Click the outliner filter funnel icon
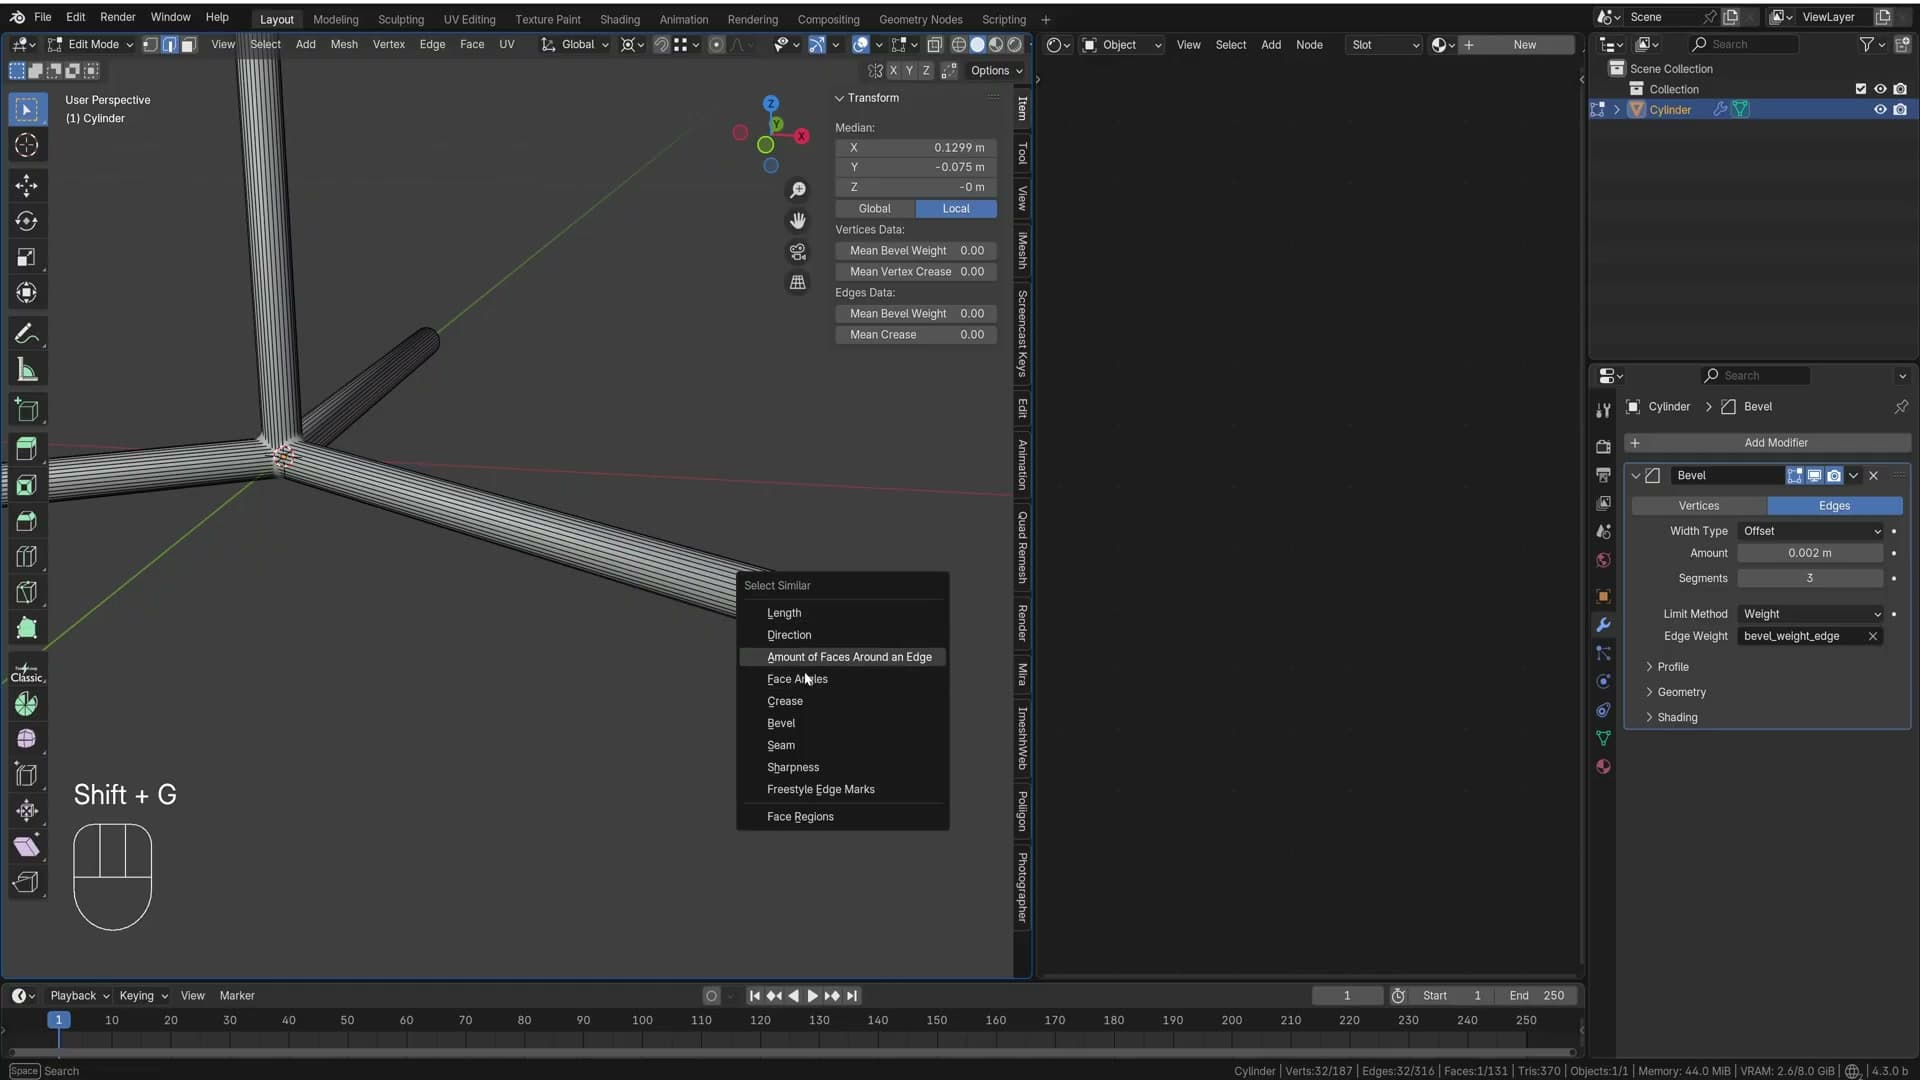The height and width of the screenshot is (1080, 1920). (x=1866, y=44)
